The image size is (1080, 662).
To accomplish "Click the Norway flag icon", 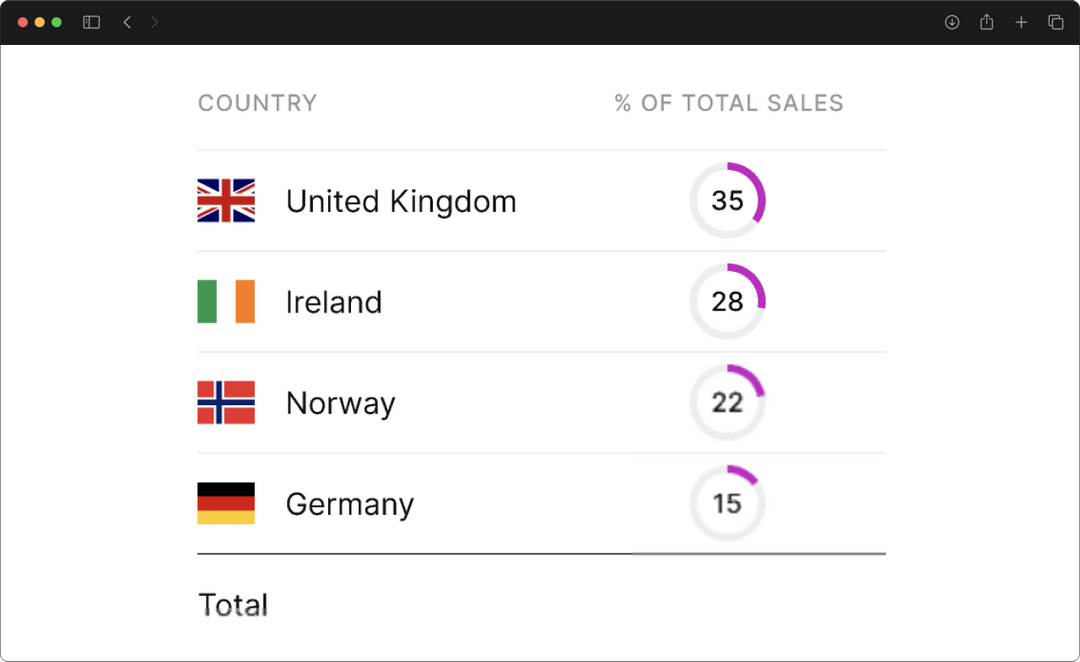I will pyautogui.click(x=226, y=403).
